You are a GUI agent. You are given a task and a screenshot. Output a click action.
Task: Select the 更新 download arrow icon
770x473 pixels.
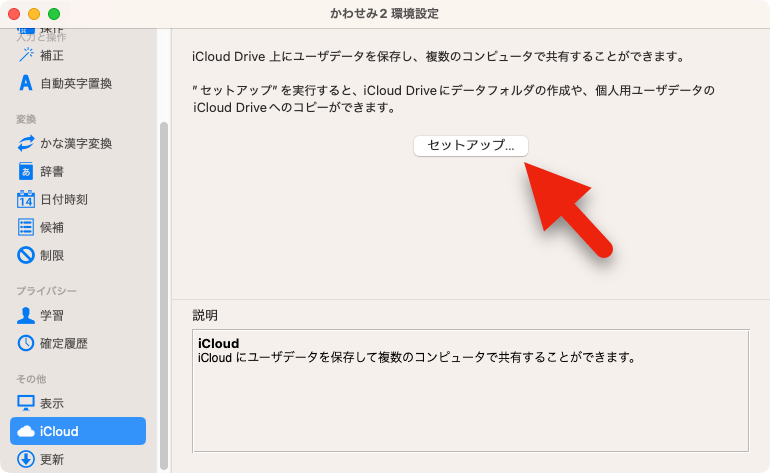[x=26, y=460]
